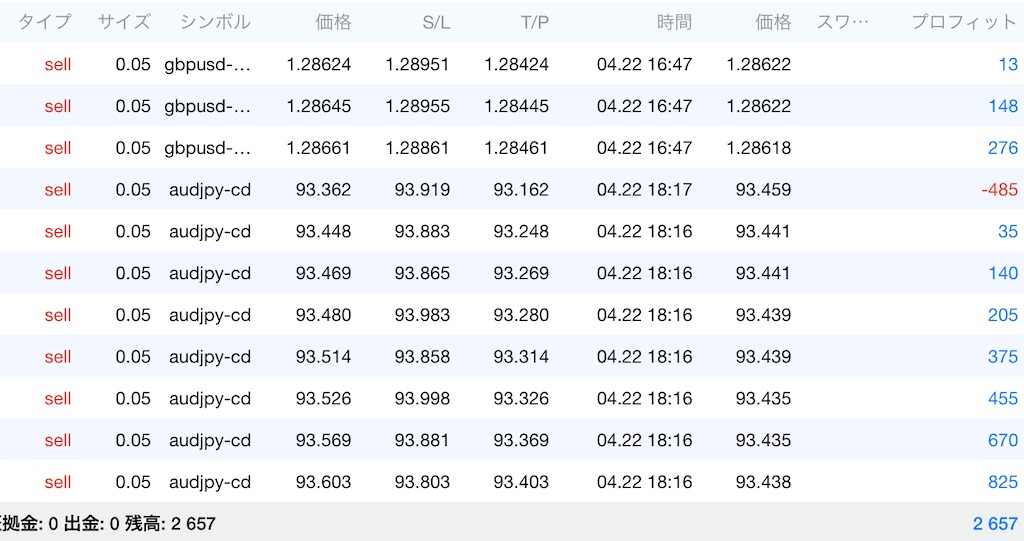
Task: Select gbpusd row with profit 276
Action: (x=512, y=148)
